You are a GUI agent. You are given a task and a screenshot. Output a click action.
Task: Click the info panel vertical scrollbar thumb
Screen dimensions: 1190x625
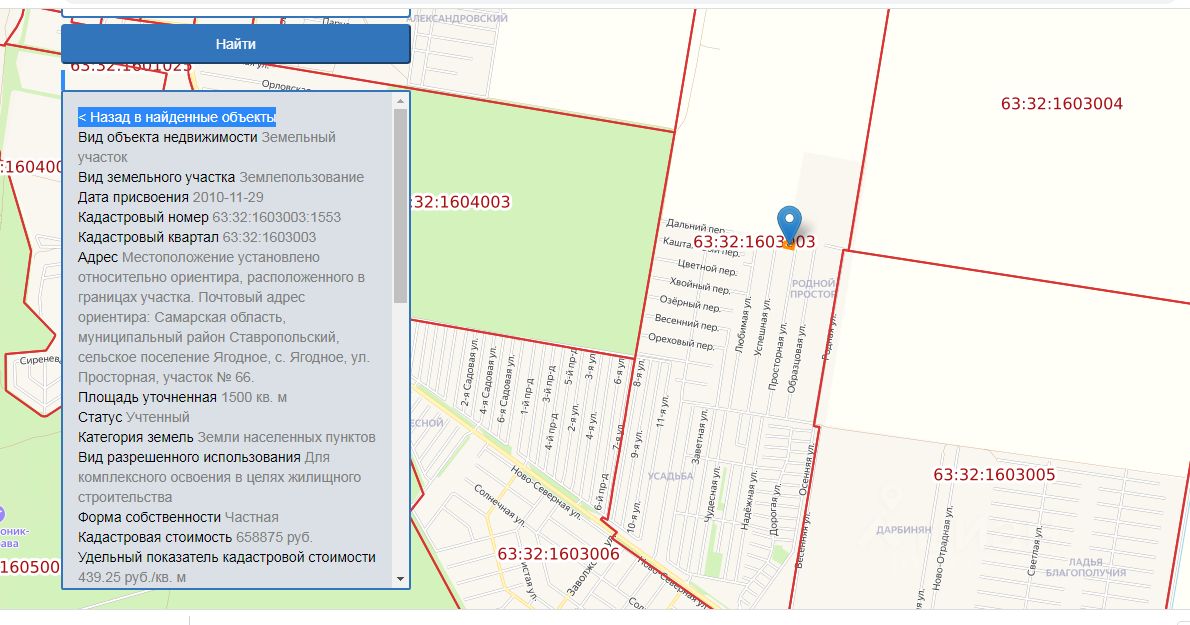click(x=400, y=206)
